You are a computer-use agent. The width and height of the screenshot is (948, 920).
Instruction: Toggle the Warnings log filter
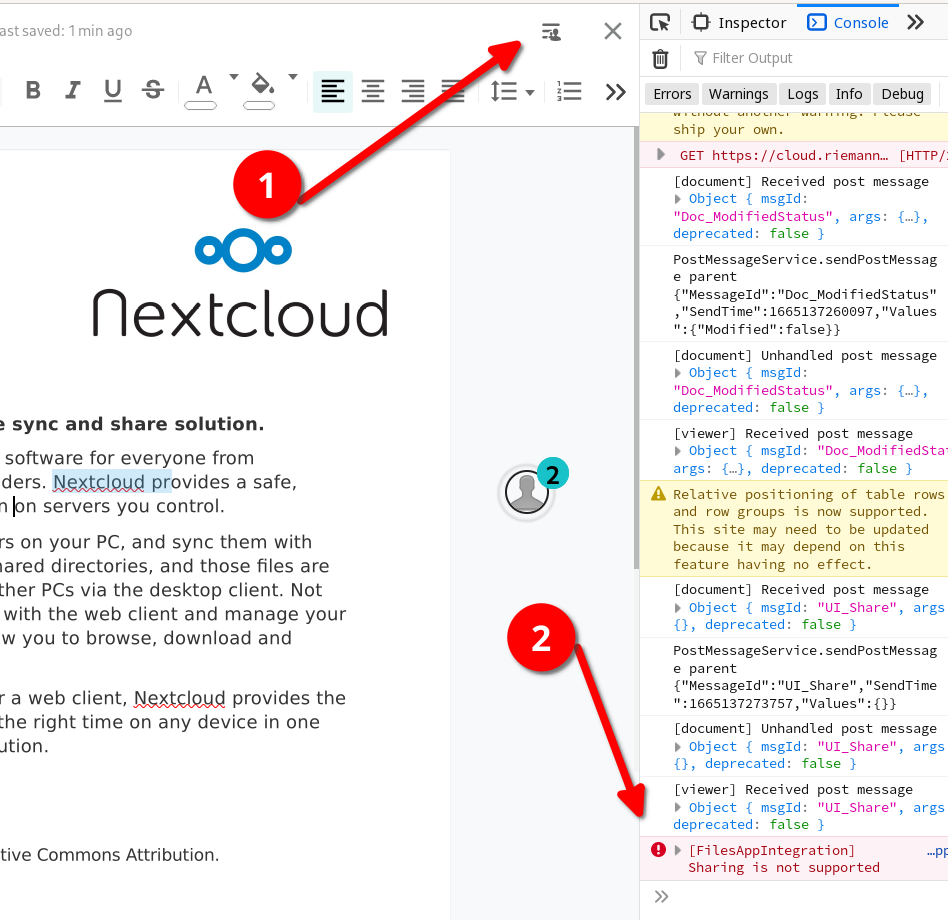point(738,93)
